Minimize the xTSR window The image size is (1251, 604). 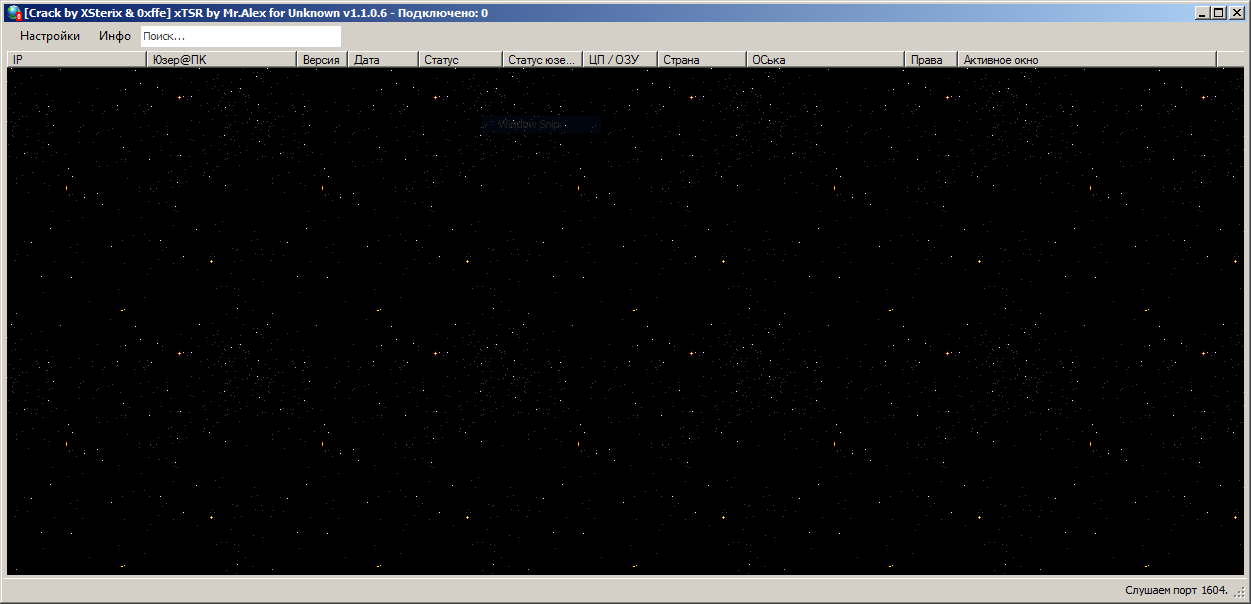(x=1203, y=13)
